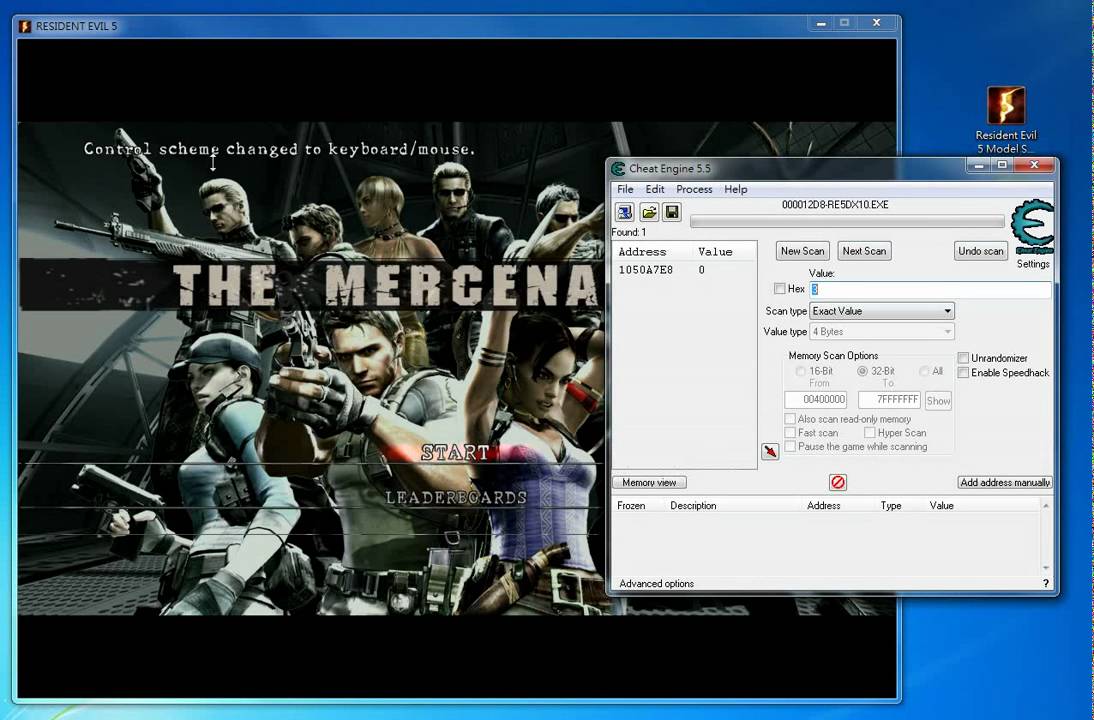This screenshot has width=1094, height=720.
Task: Click process name 000012D8-RE5DX10.EXE label
Action: pyautogui.click(x=834, y=204)
